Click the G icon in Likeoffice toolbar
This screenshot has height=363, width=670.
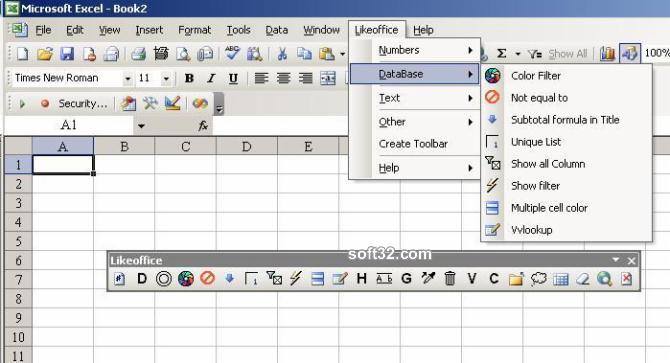(406, 279)
